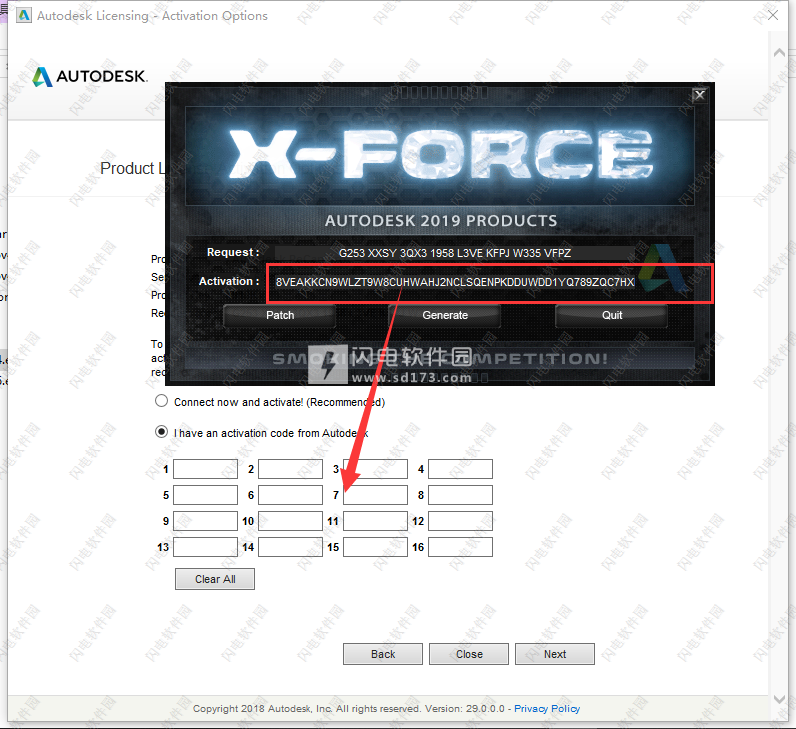This screenshot has height=729, width=796.
Task: Select I have an activation code radio button
Action: click(161, 432)
